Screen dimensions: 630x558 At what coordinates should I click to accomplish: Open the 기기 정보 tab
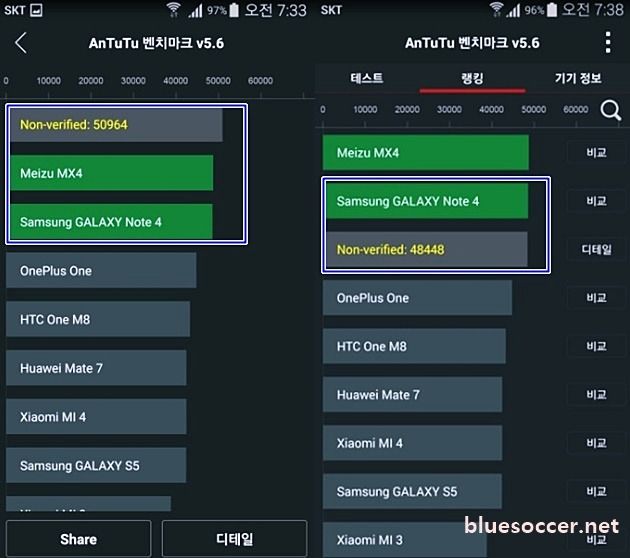pyautogui.click(x=578, y=78)
